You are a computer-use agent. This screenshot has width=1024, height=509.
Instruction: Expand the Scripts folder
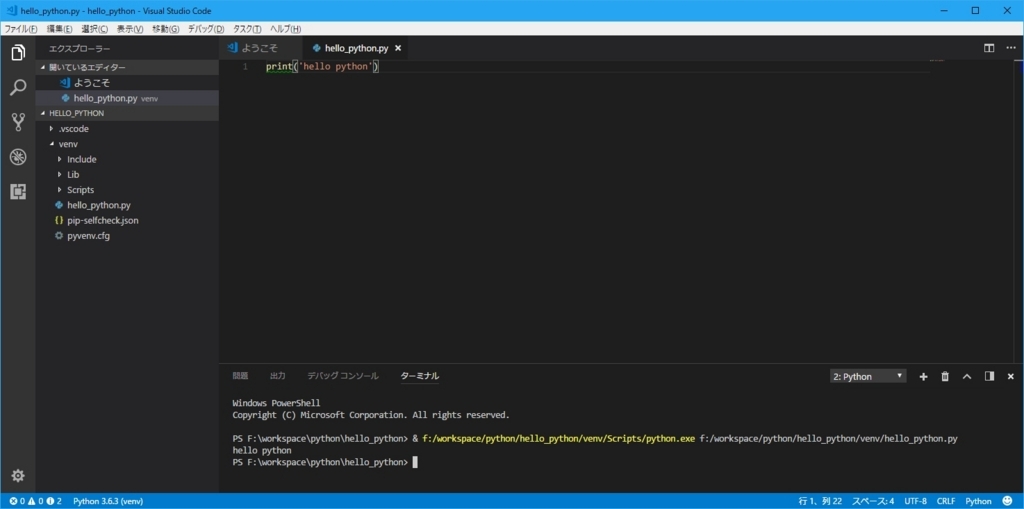point(127,190)
